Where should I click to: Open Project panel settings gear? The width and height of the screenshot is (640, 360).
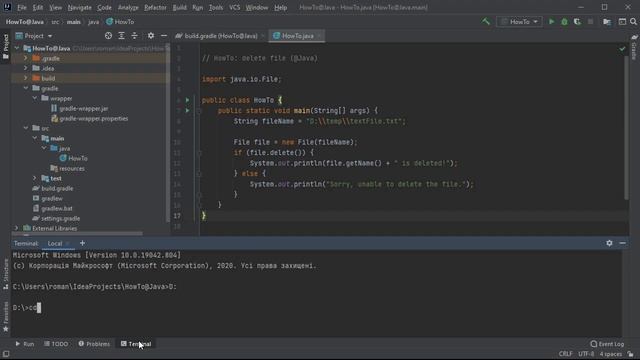pos(151,36)
